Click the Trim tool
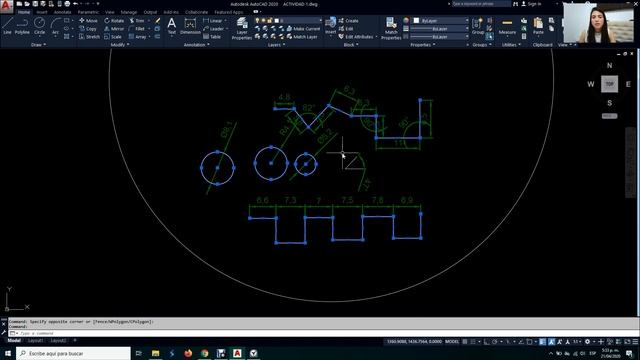This screenshot has width=640, height=360. point(137,20)
